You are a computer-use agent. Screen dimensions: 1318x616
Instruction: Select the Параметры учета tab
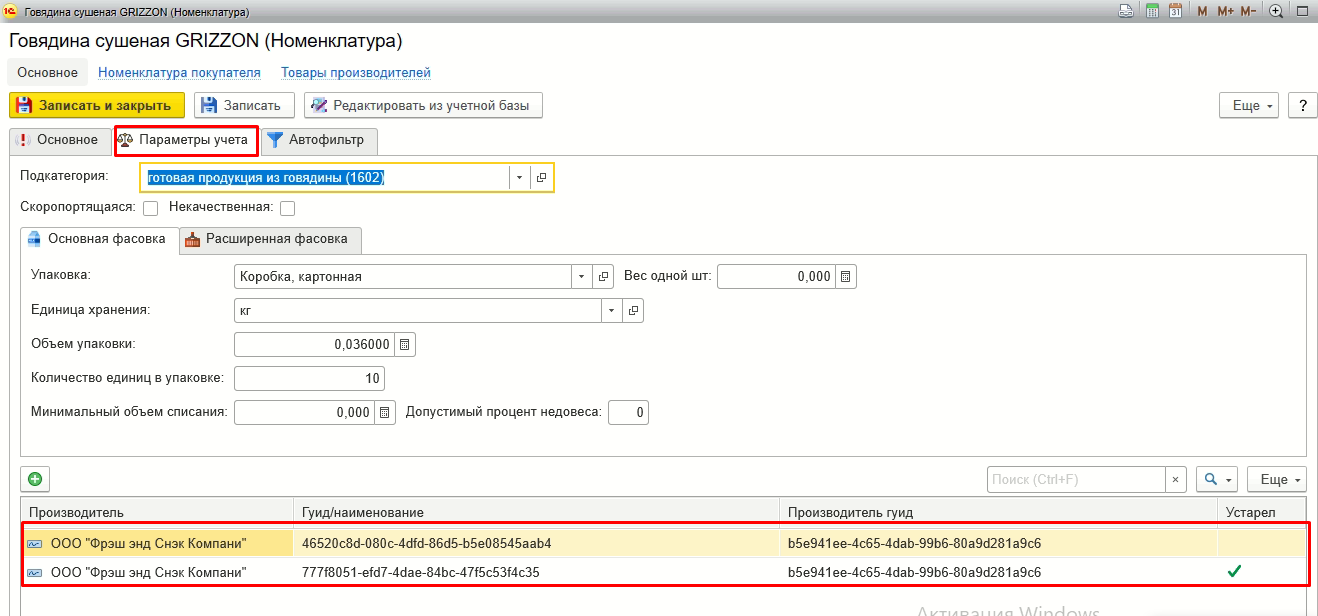tap(184, 140)
